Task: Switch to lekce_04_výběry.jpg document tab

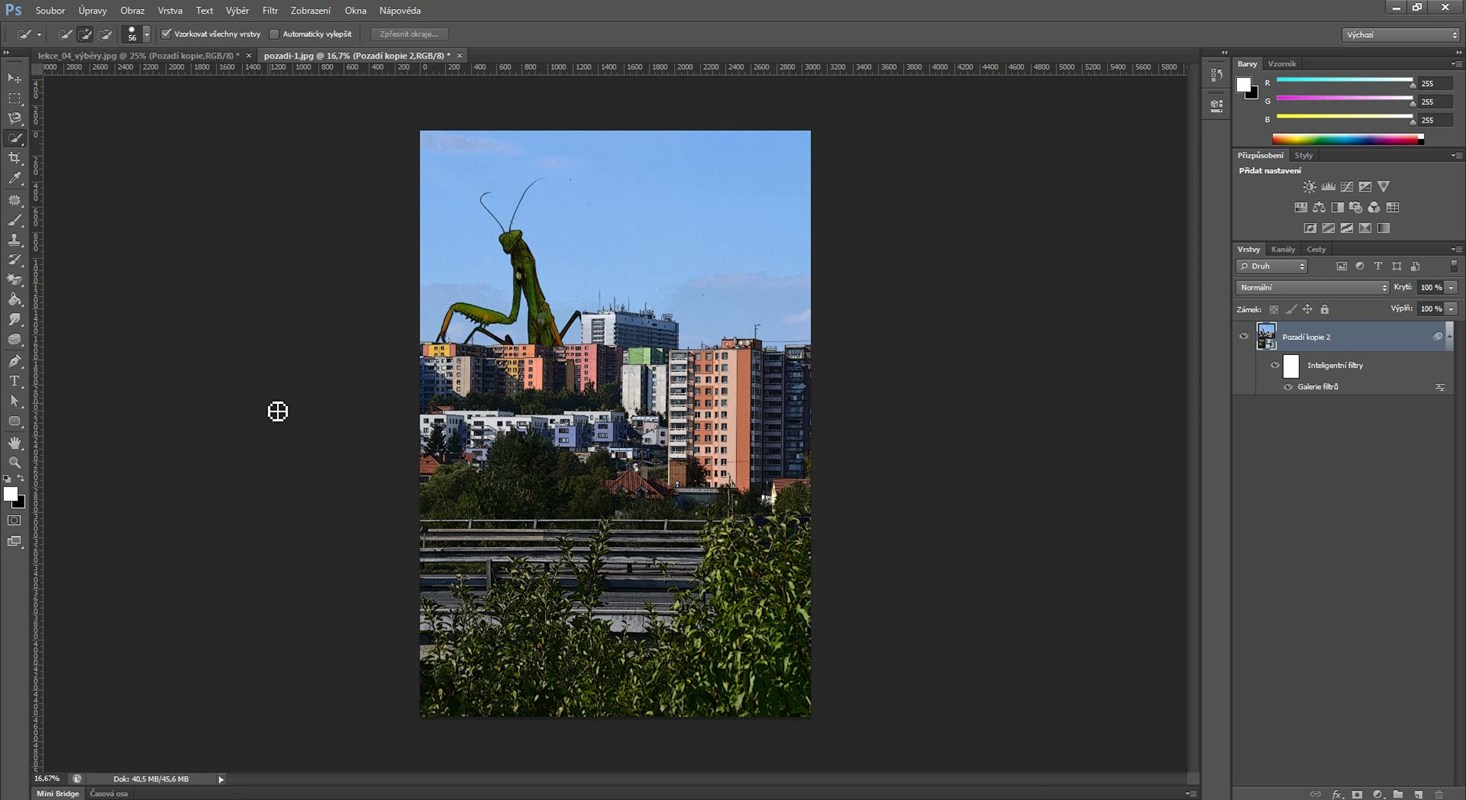Action: pyautogui.click(x=133, y=56)
